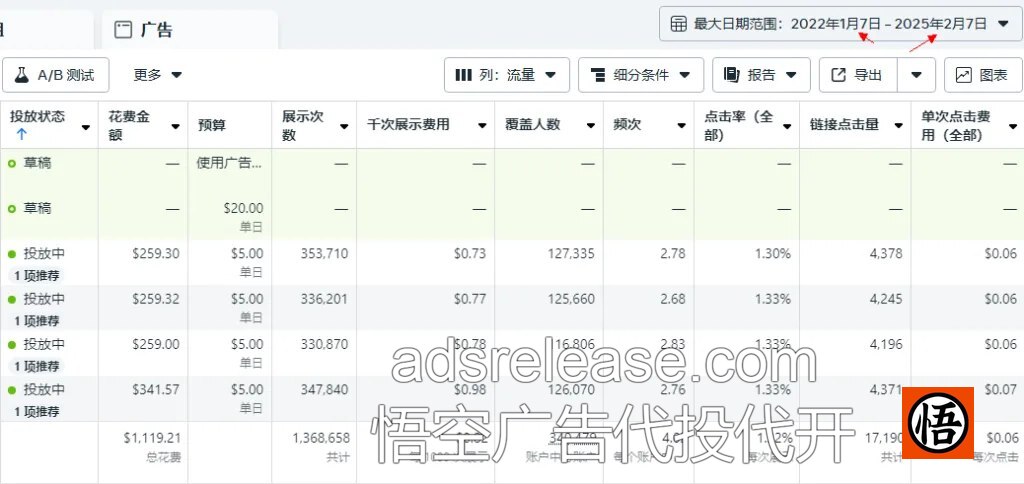The height and width of the screenshot is (484, 1024).
Task: Click the 报告 report icon
Action: pyautogui.click(x=731, y=75)
